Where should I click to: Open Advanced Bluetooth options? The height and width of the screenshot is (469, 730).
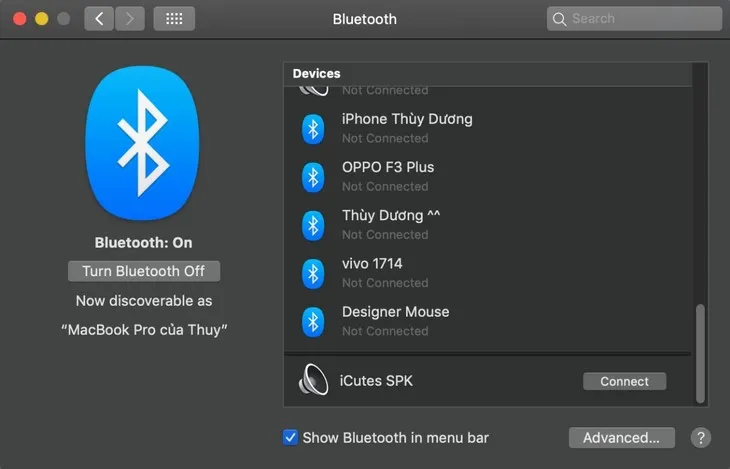[x=621, y=437]
